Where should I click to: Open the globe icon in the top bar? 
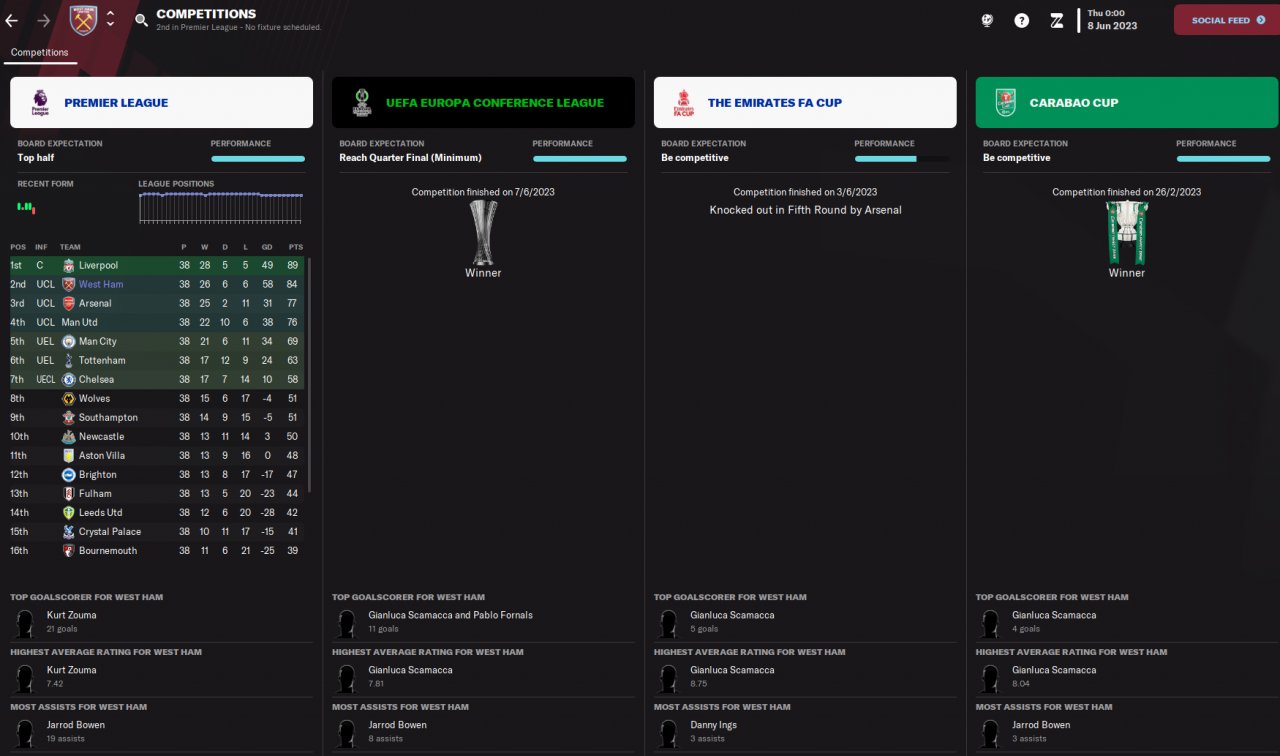[987, 20]
